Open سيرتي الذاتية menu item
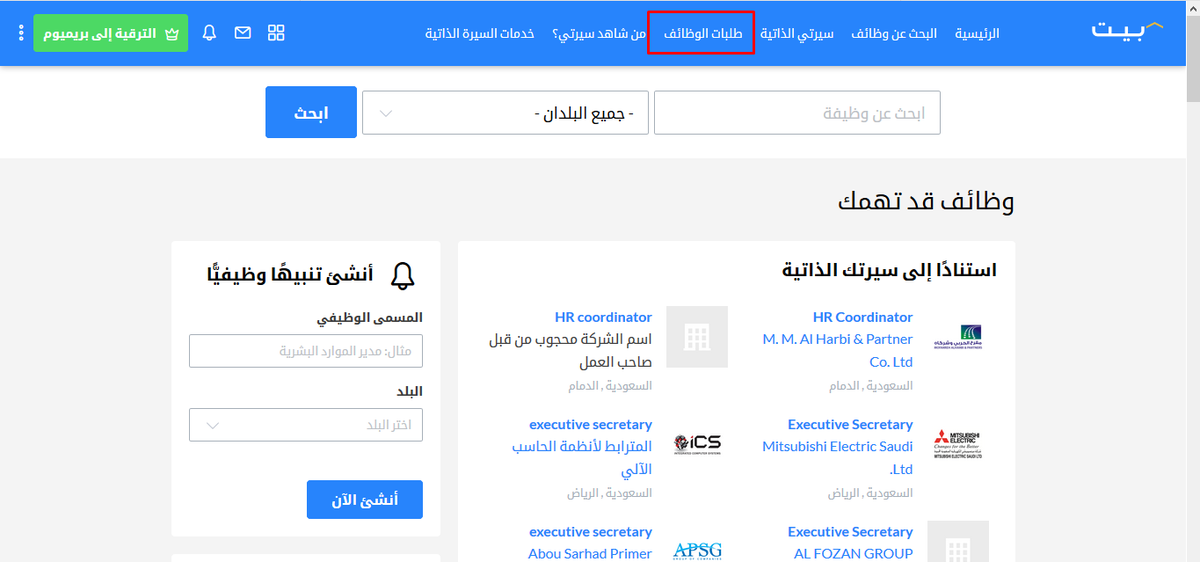Viewport: 1200px width, 562px height. (x=797, y=33)
